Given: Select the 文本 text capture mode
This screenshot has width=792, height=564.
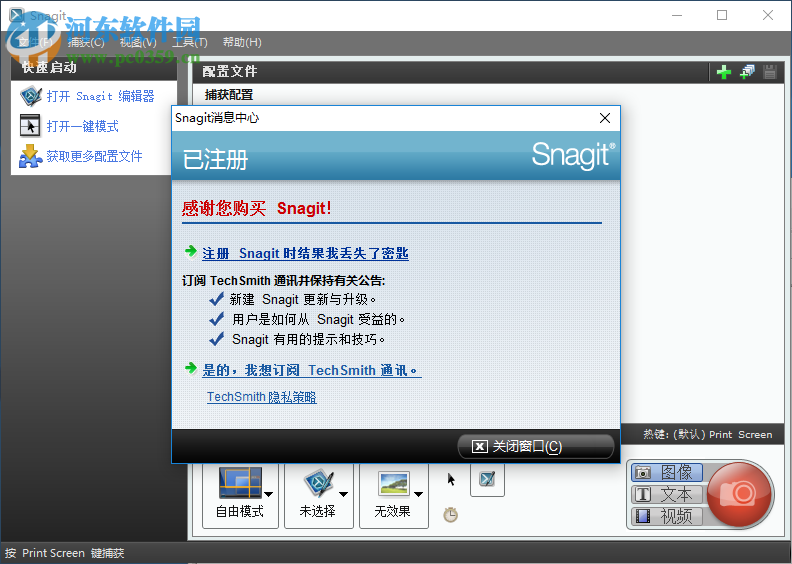Looking at the screenshot, I should point(666,494).
